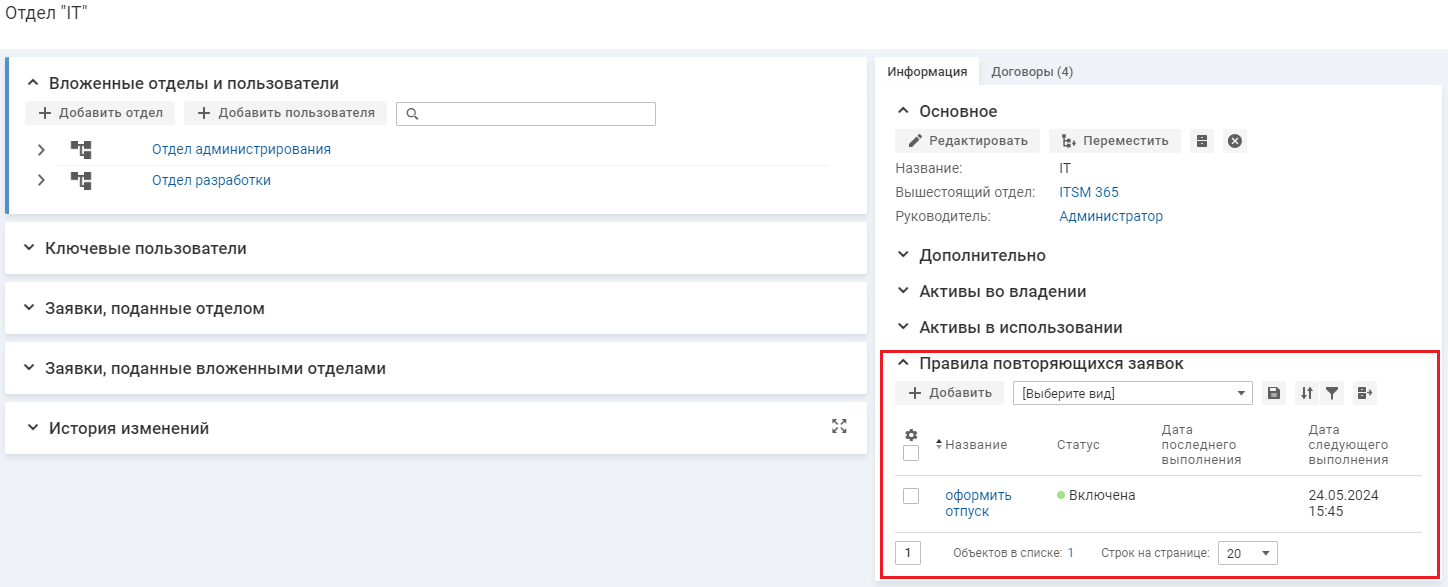Switch to the Договоры (4) tab
1448x587 pixels.
(x=1032, y=72)
